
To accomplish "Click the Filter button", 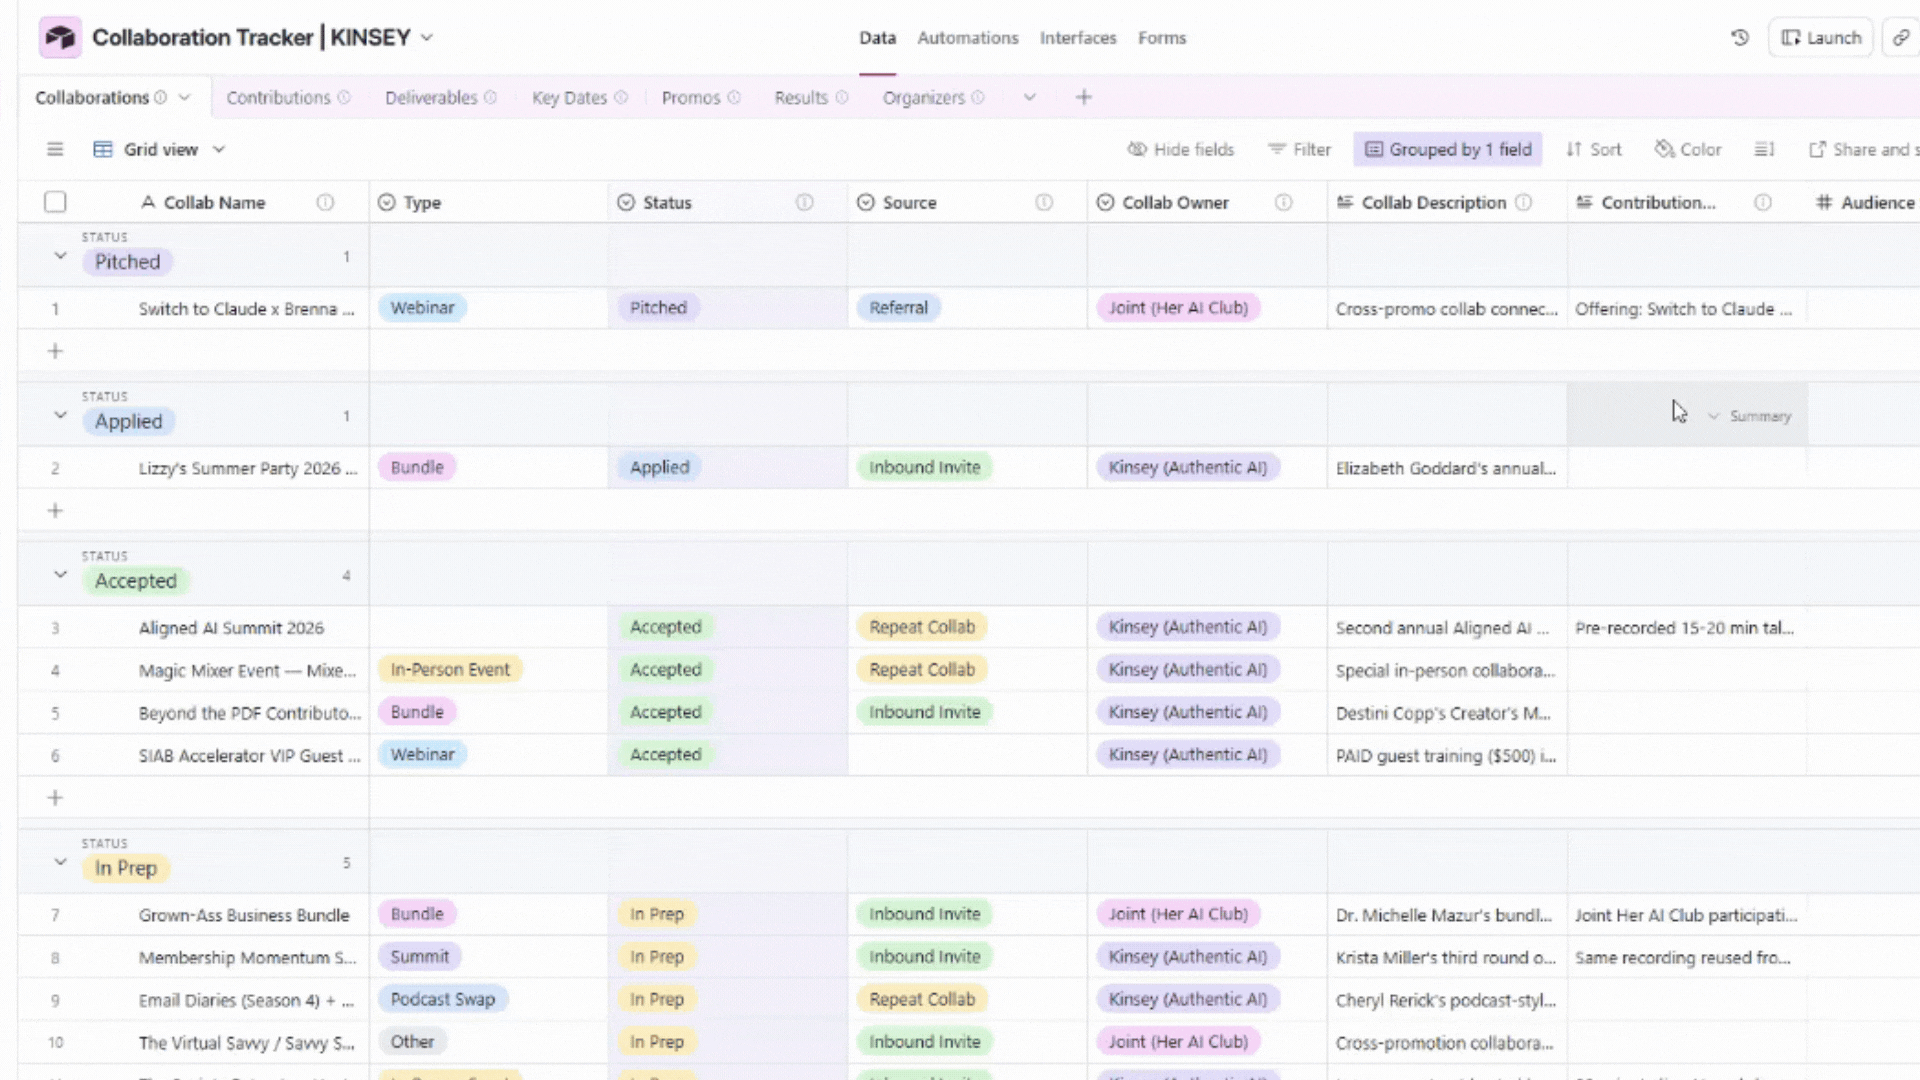I will [1299, 149].
